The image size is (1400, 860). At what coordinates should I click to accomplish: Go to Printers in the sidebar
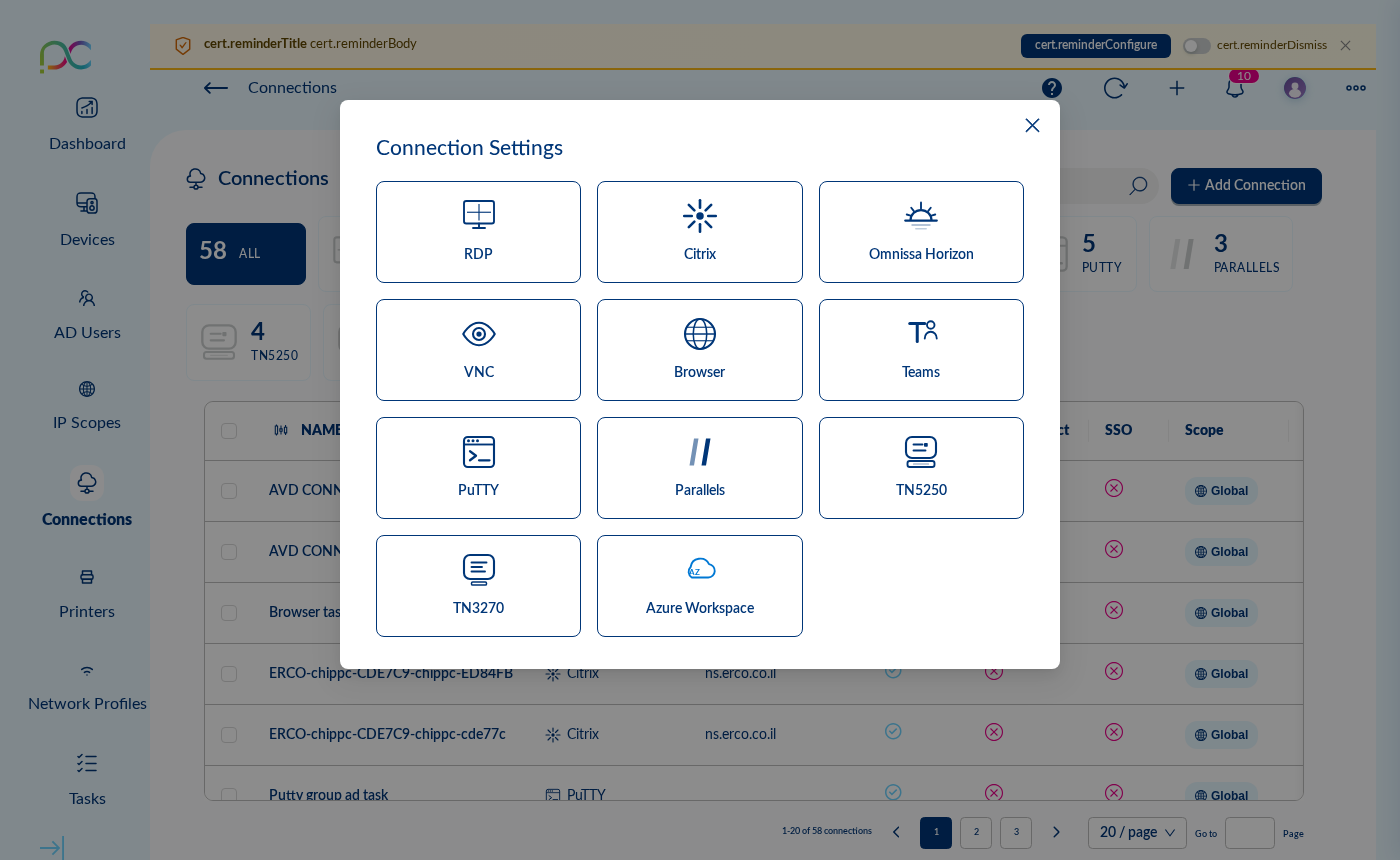tap(87, 592)
